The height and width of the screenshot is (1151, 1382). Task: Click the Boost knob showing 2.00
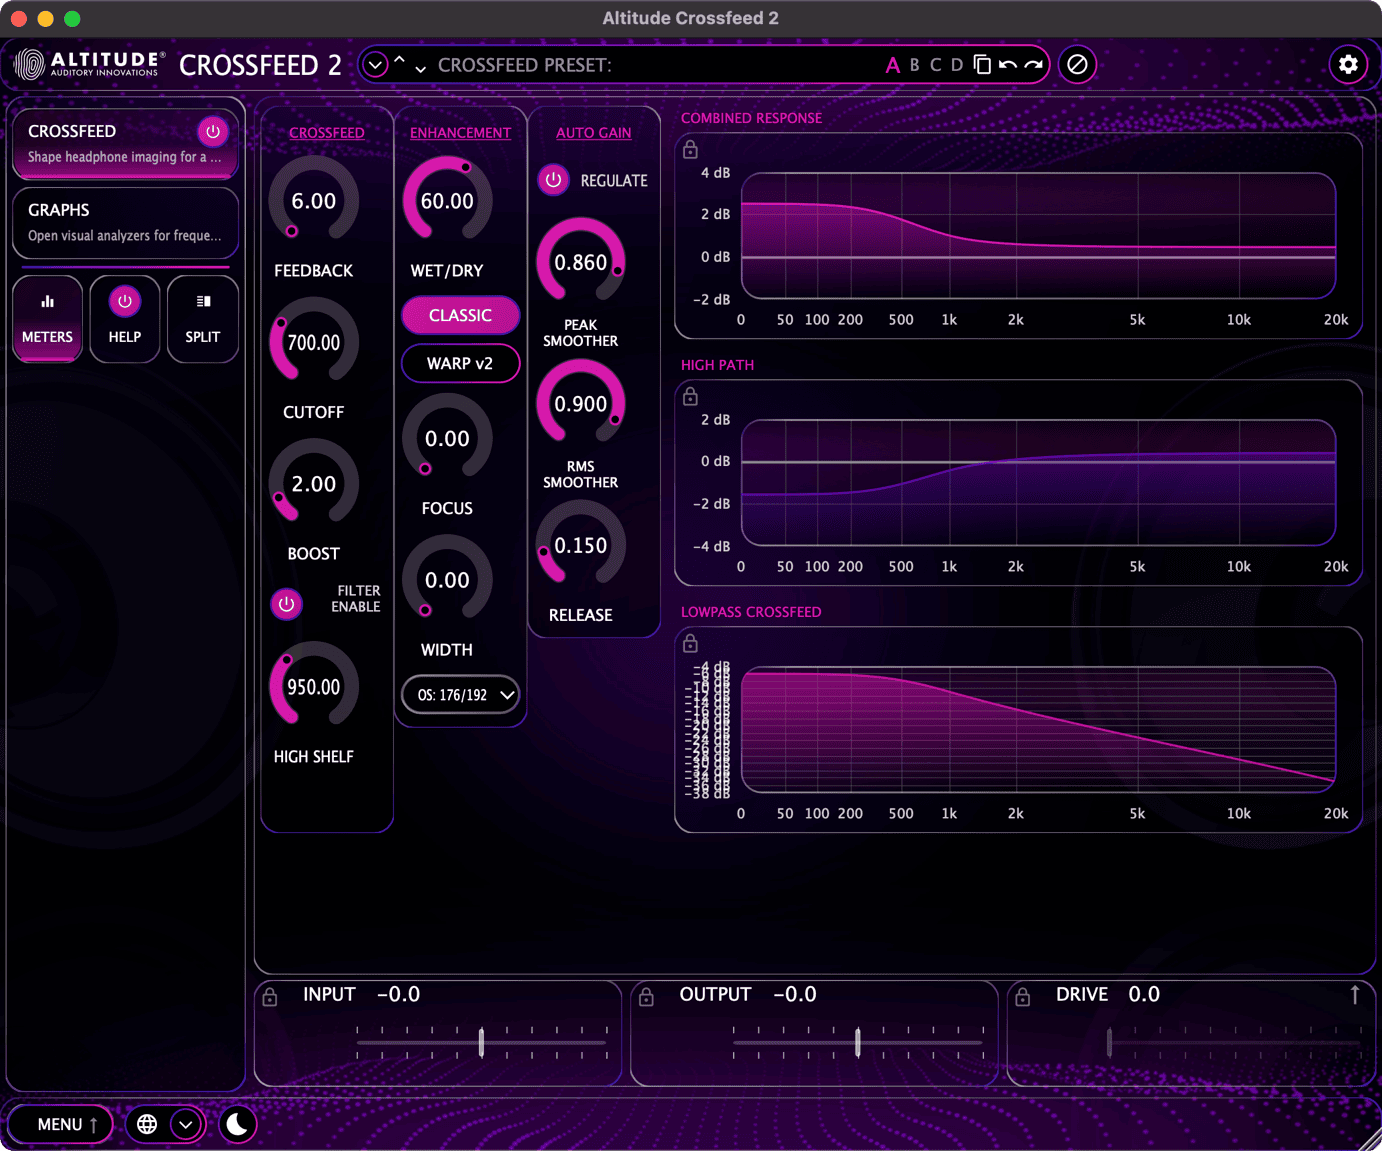pos(314,484)
